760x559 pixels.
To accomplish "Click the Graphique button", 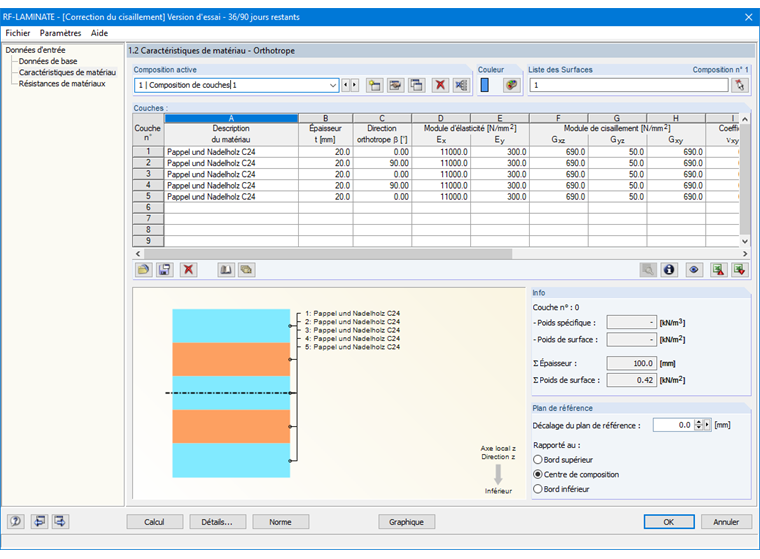I will pyautogui.click(x=406, y=521).
